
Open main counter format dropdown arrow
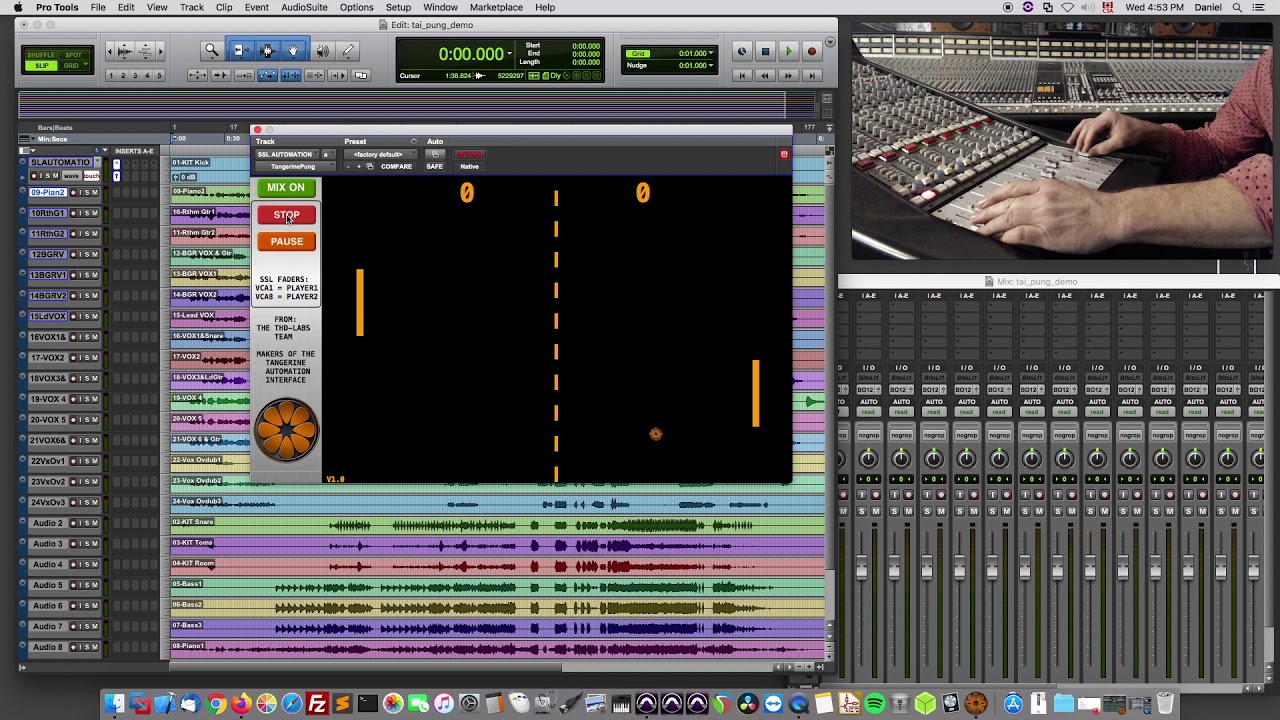510,54
